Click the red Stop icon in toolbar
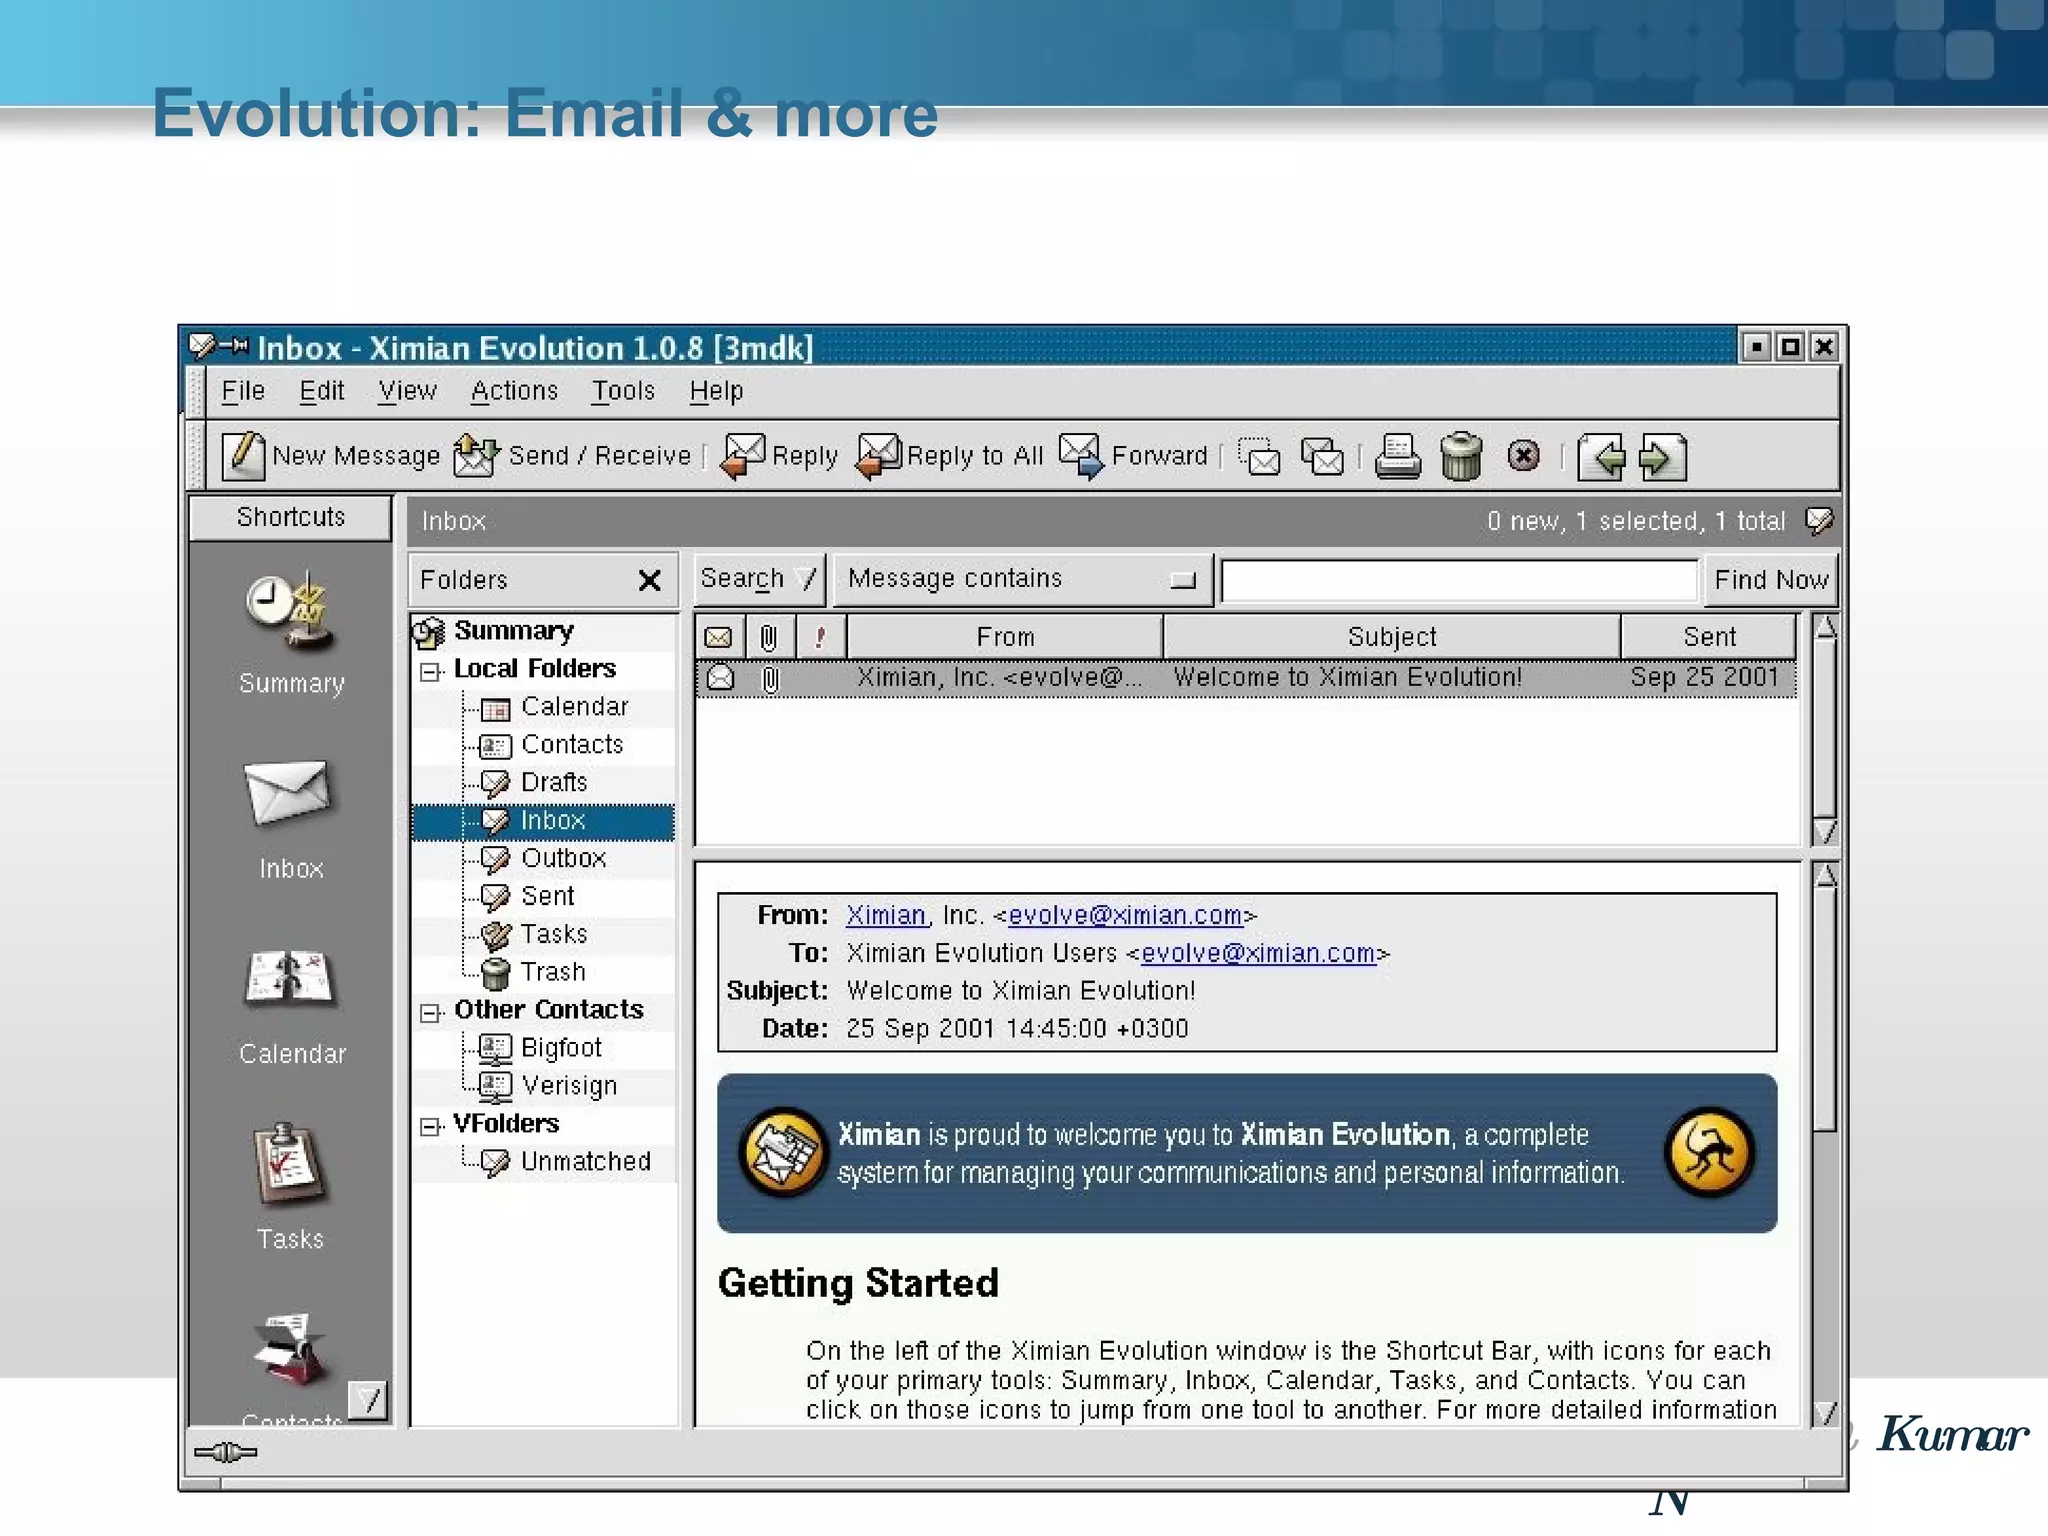 click(x=1523, y=456)
